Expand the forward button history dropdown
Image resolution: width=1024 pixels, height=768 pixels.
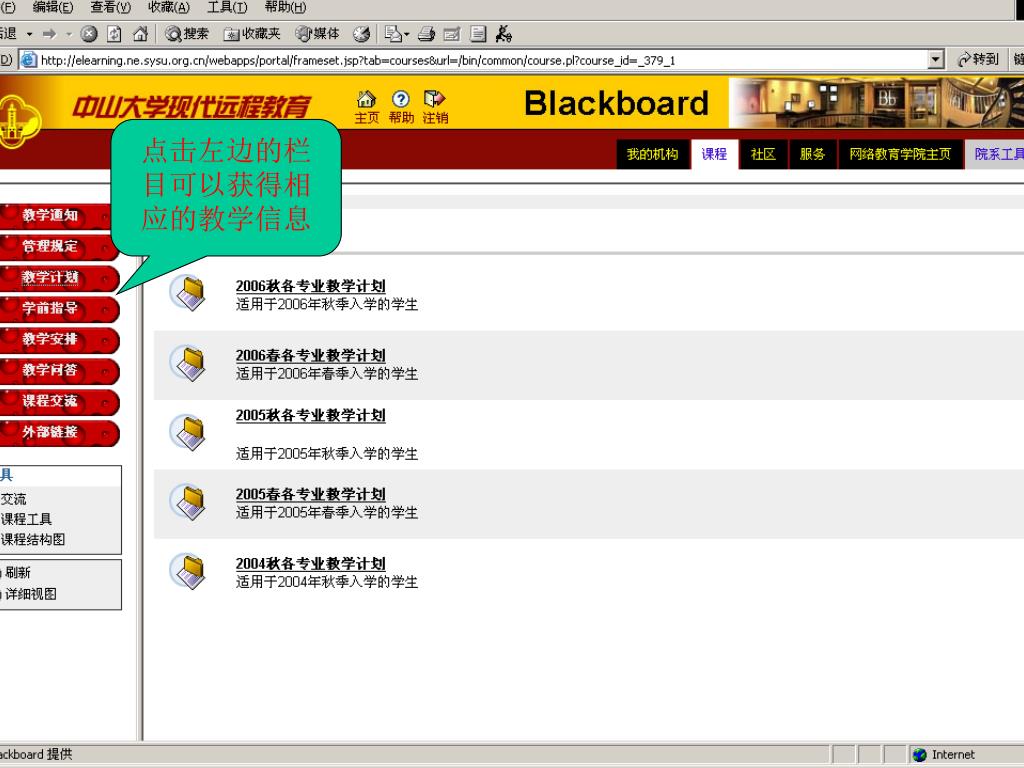click(69, 33)
